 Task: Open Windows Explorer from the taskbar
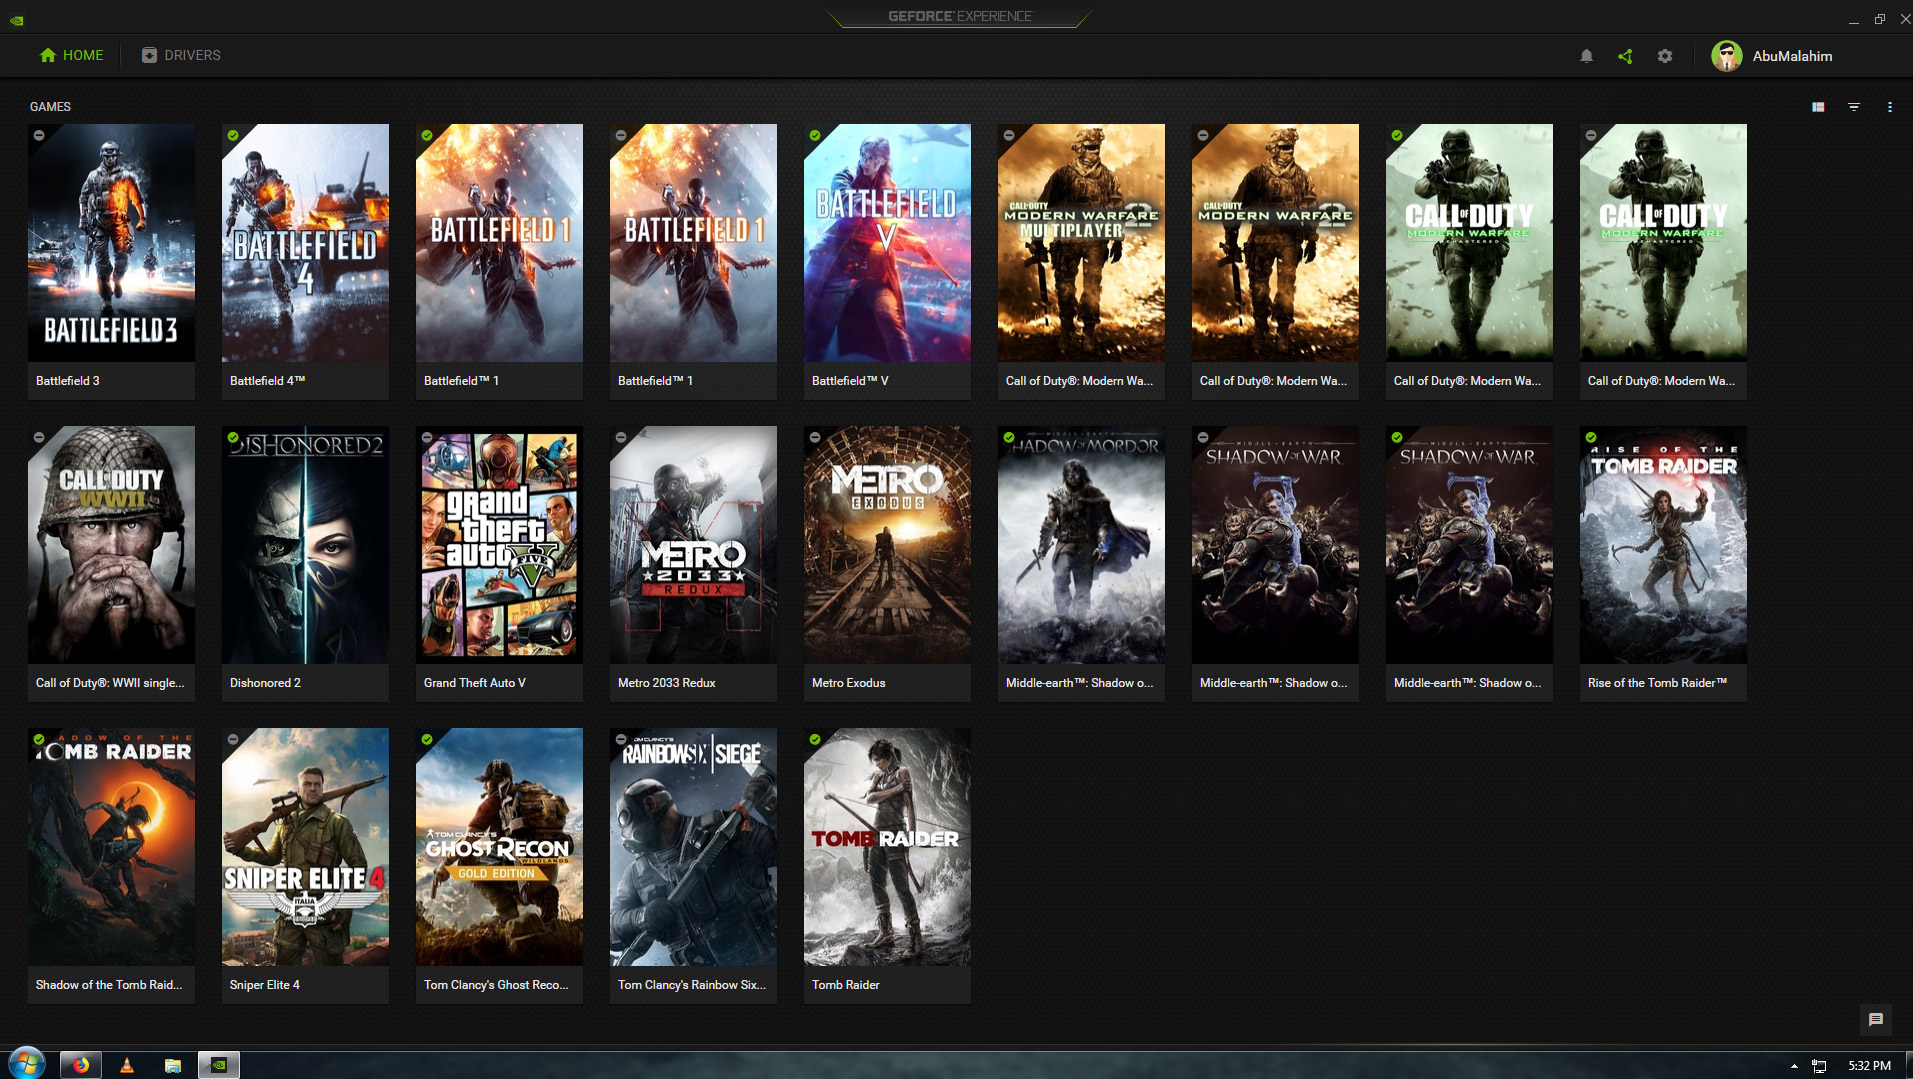tap(173, 1065)
